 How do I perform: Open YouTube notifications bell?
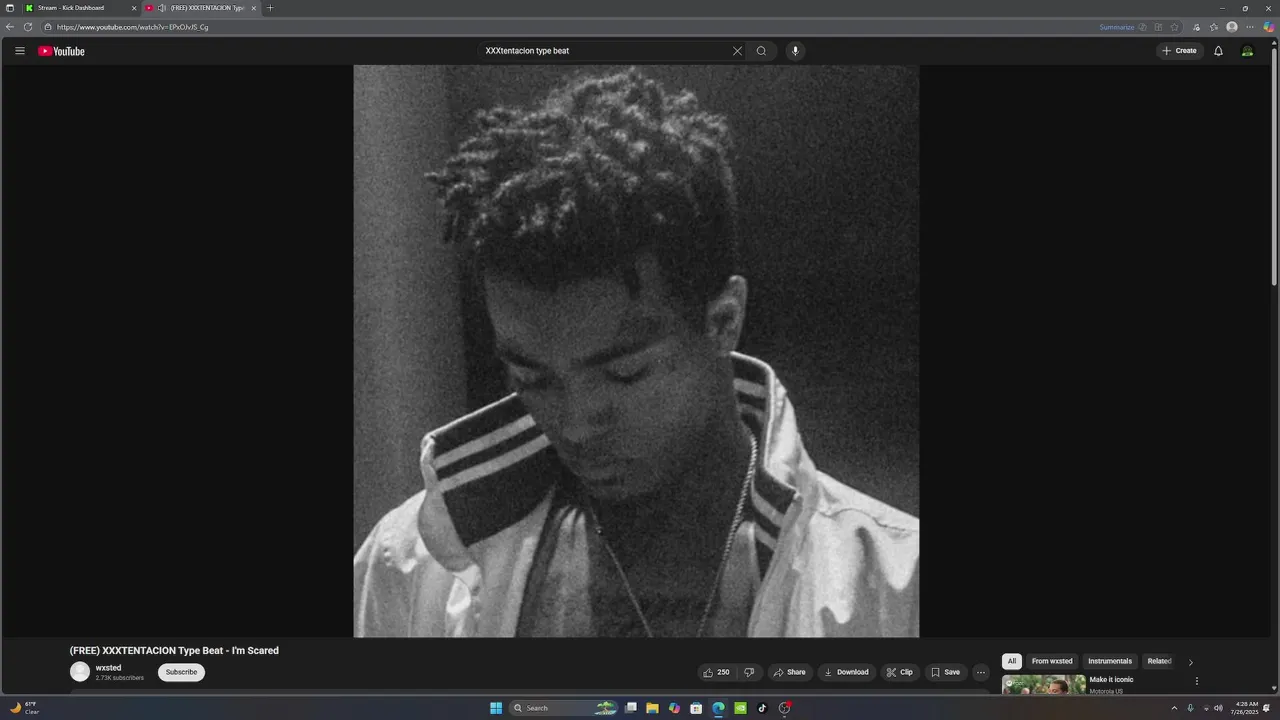(1218, 51)
